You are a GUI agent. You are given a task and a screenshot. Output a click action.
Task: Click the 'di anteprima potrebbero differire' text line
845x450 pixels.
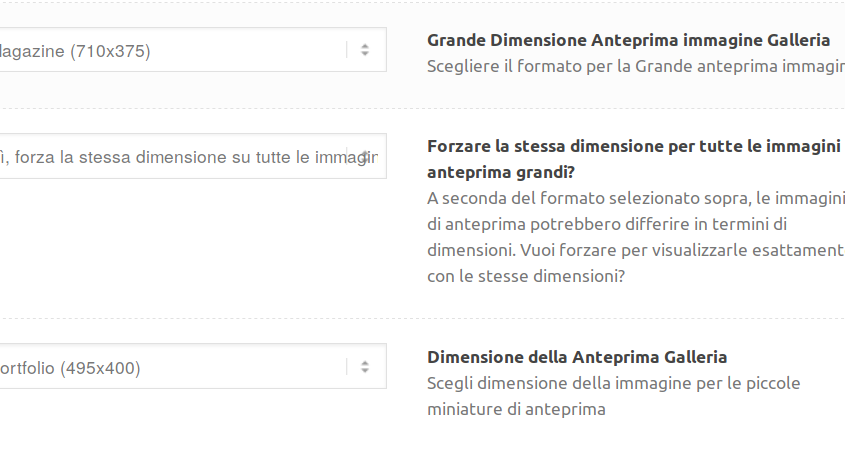pyautogui.click(x=607, y=224)
